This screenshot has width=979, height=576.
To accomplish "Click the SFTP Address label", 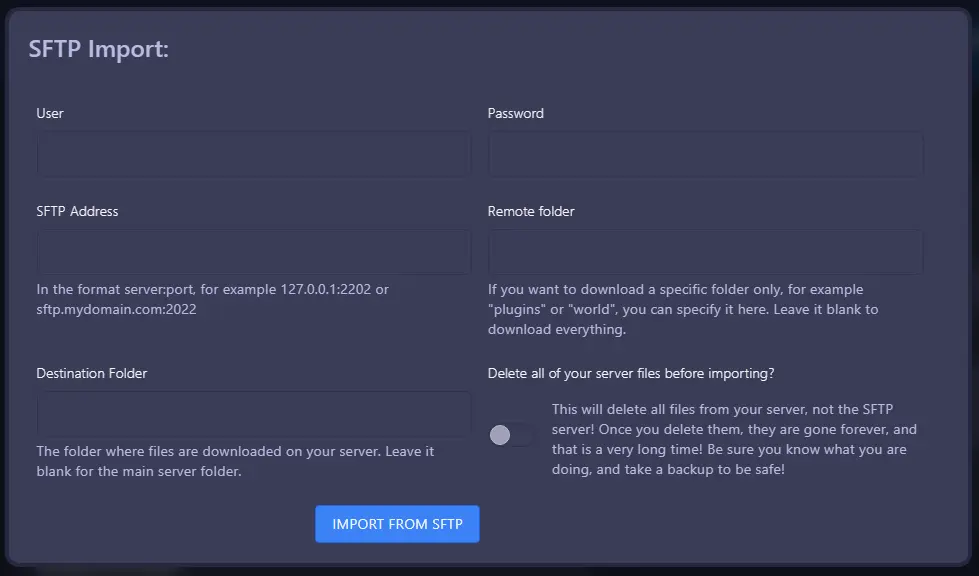I will 76,211.
